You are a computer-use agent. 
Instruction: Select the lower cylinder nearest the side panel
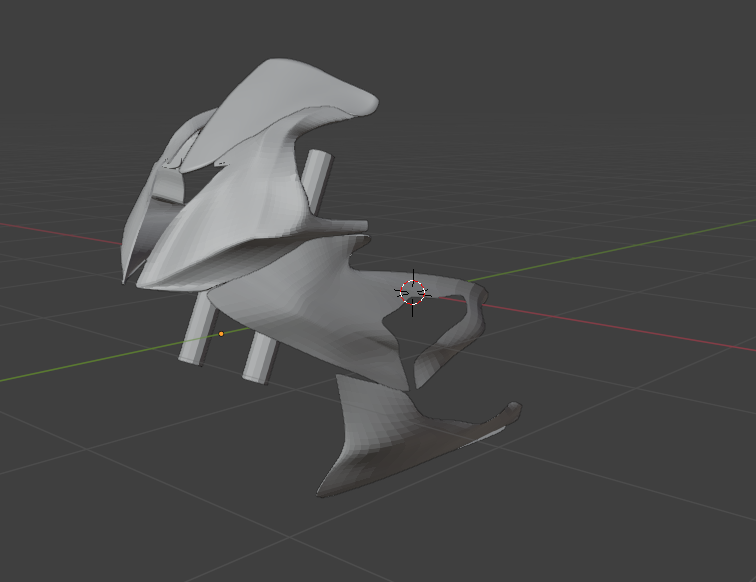coord(260,359)
